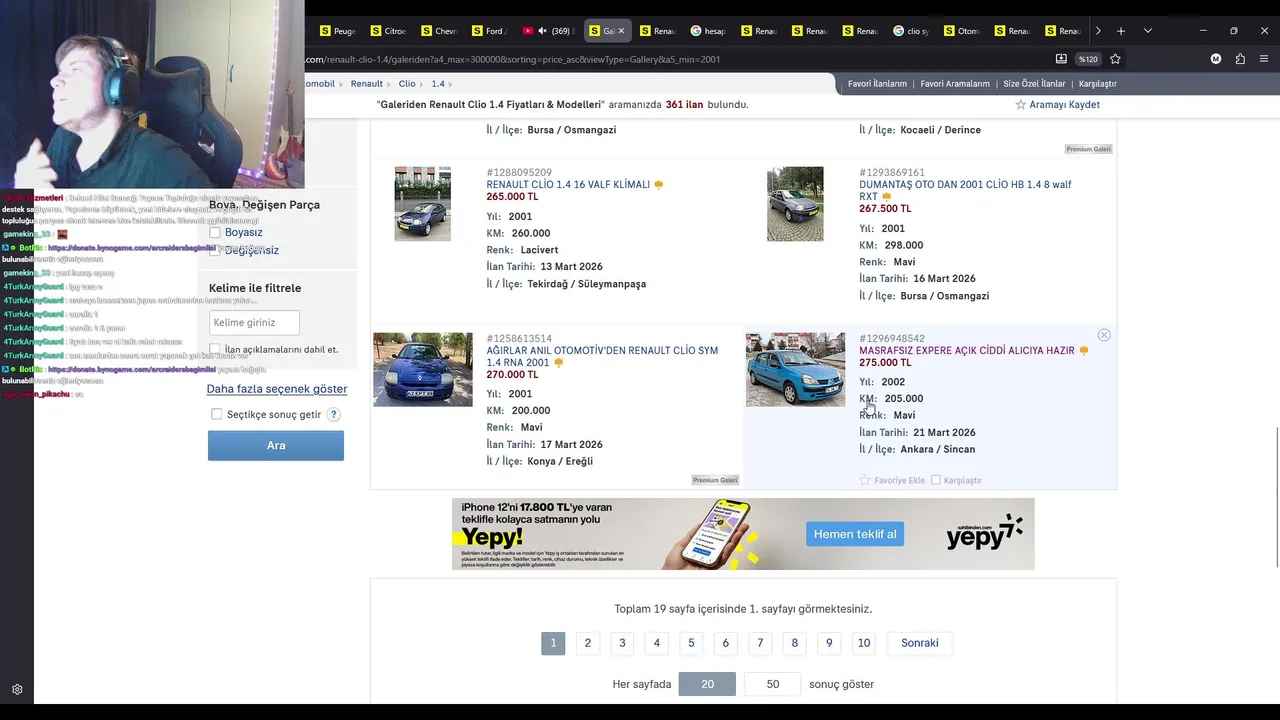This screenshot has width=1280, height=720.
Task: Enable İlan açıklamalarını dahil et checkbox
Action: pos(215,349)
